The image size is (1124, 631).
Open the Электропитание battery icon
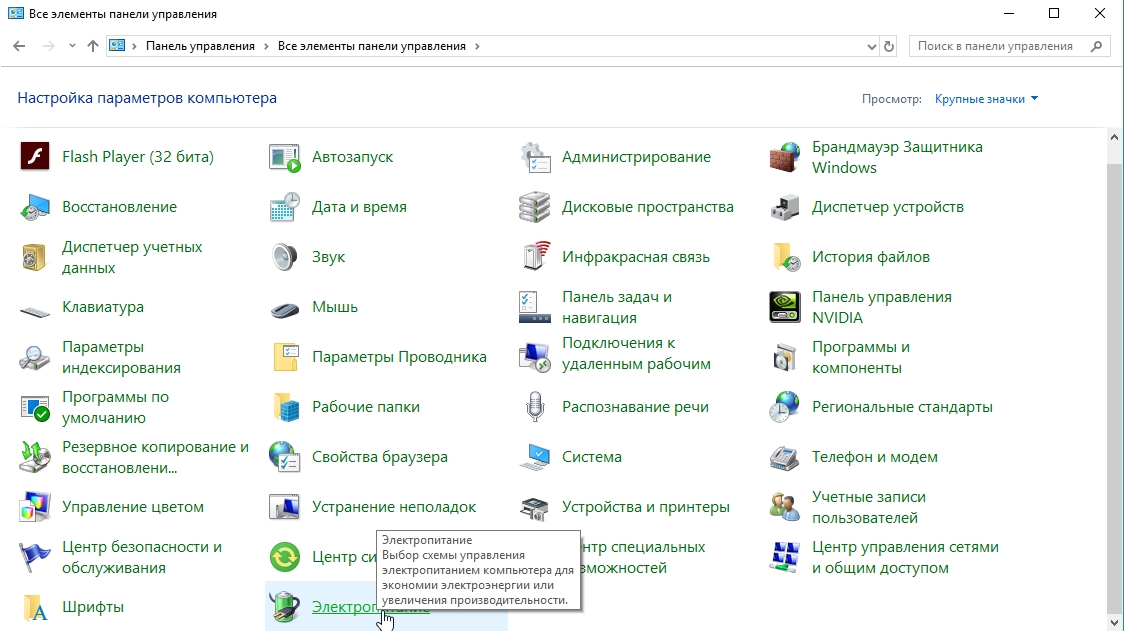pyautogui.click(x=285, y=607)
